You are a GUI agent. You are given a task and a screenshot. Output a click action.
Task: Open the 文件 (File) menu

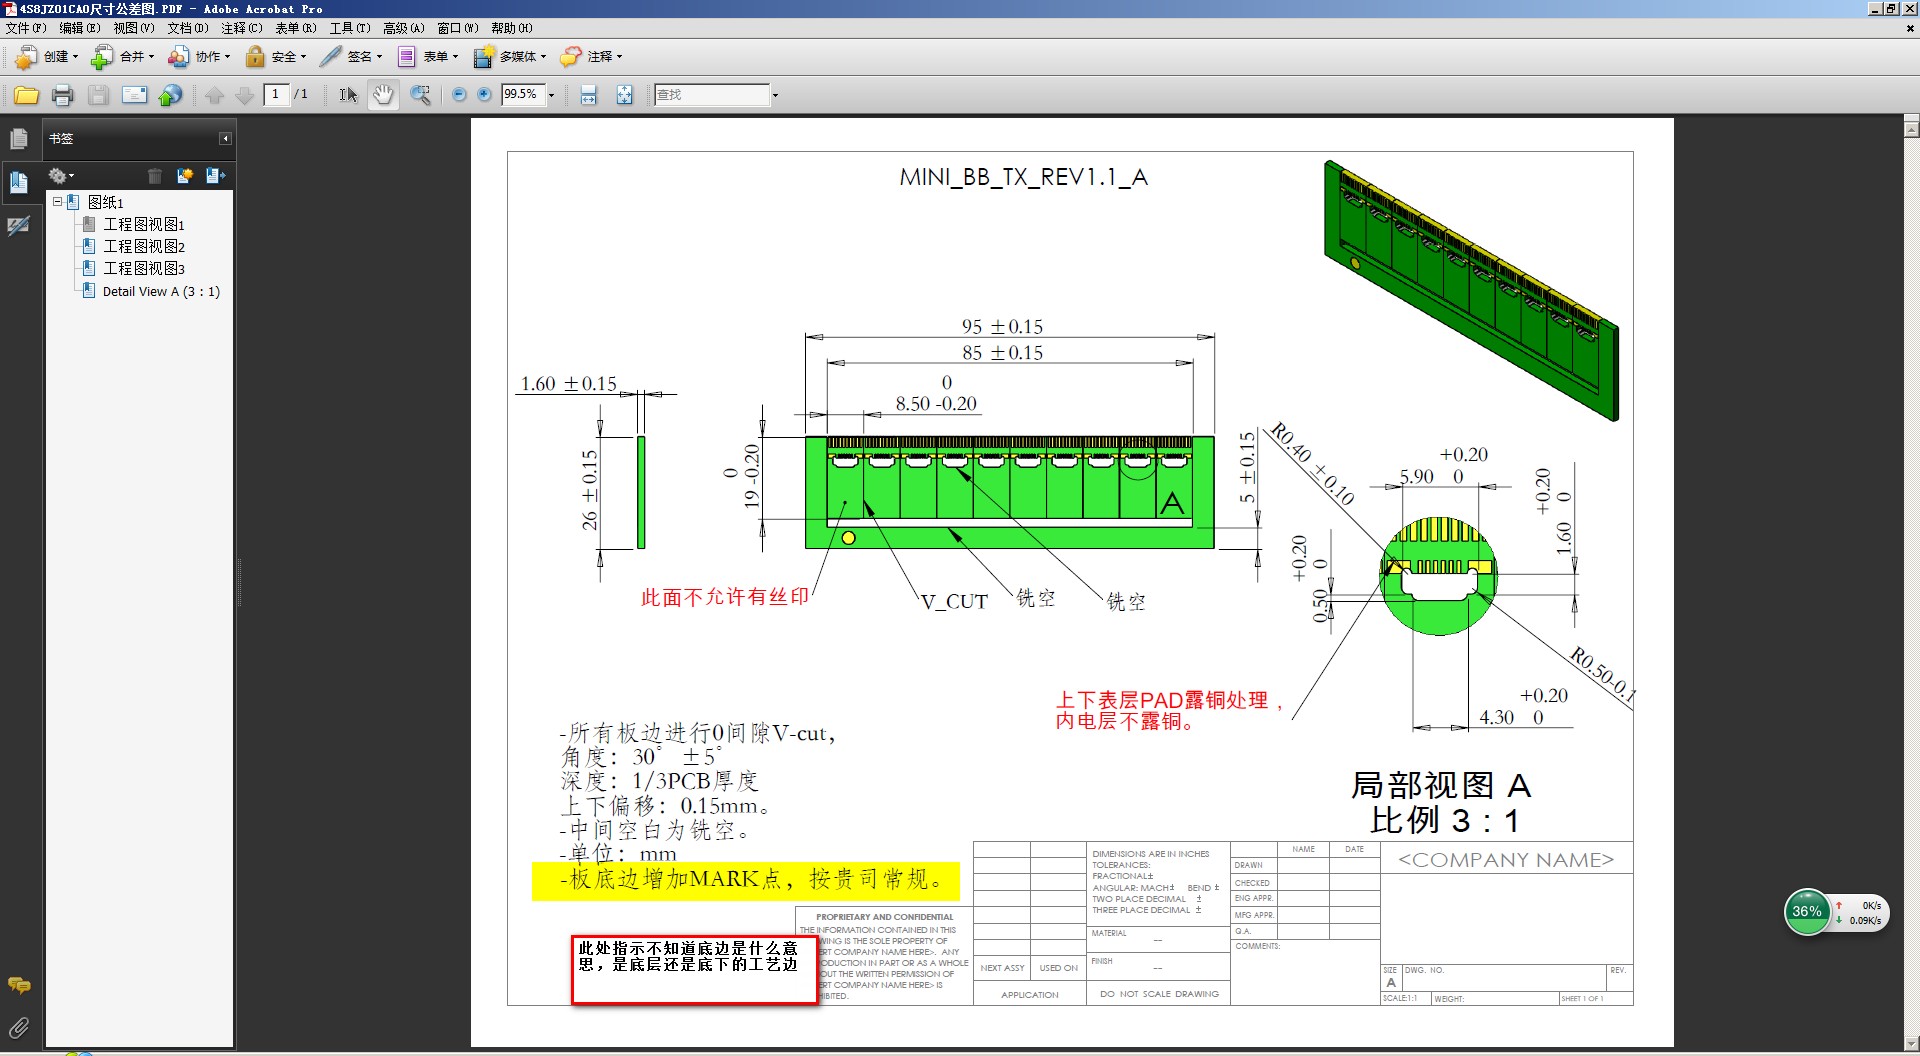[x=26, y=28]
